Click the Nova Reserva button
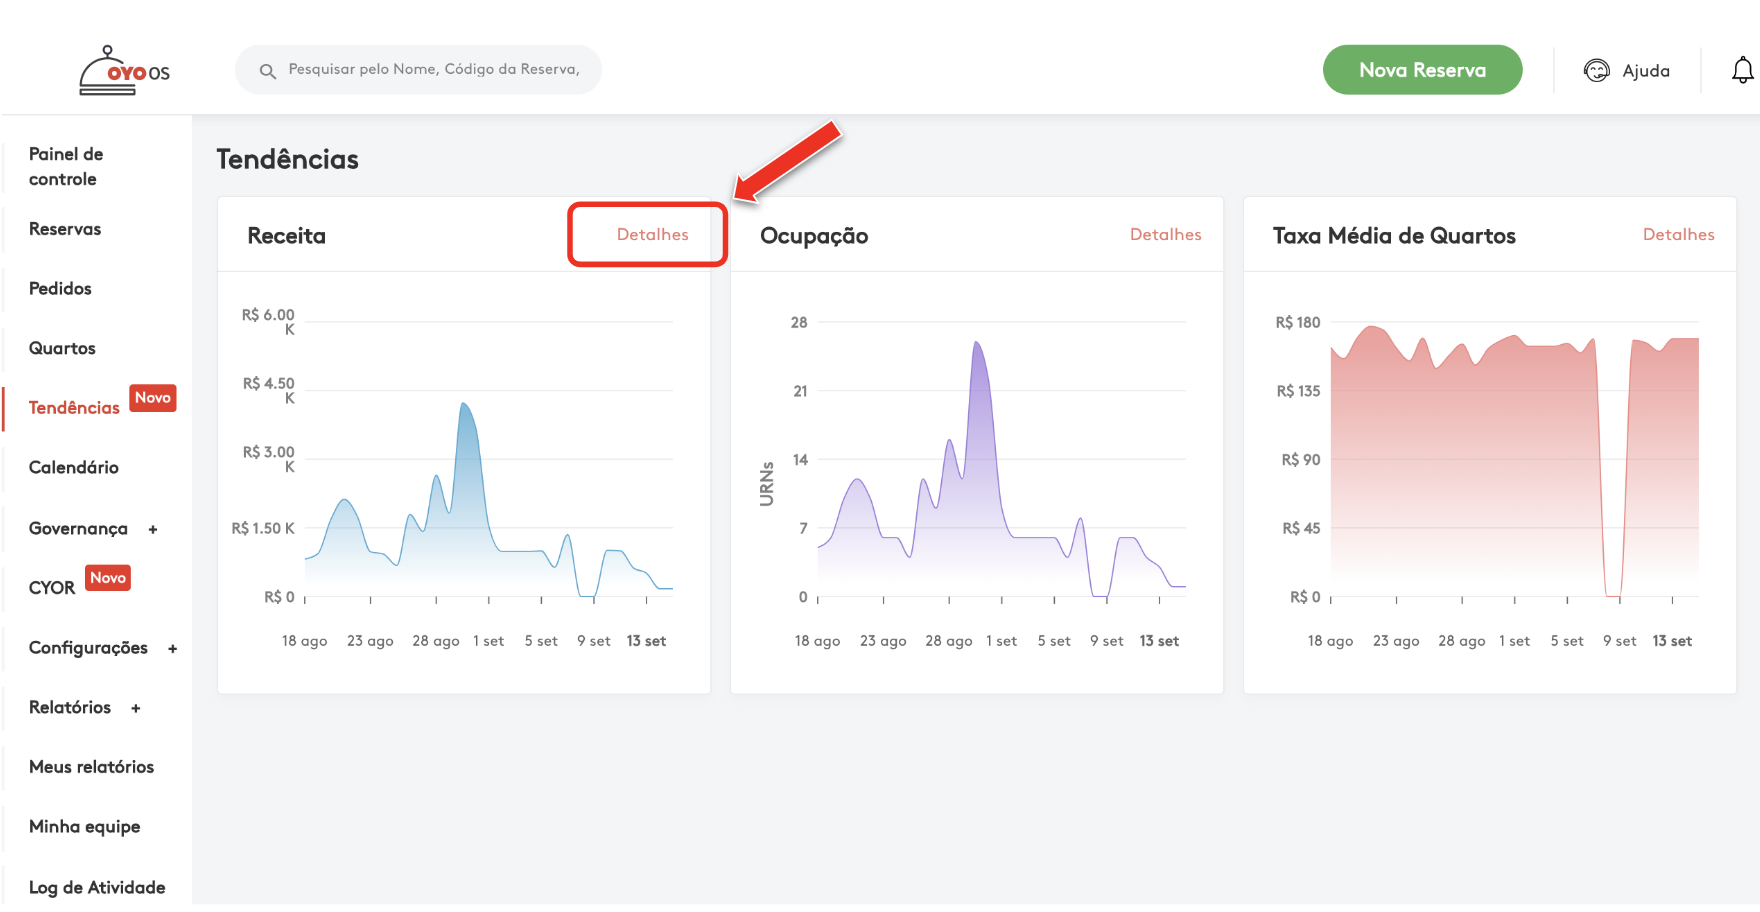Viewport: 1760px width, 912px height. click(1422, 70)
